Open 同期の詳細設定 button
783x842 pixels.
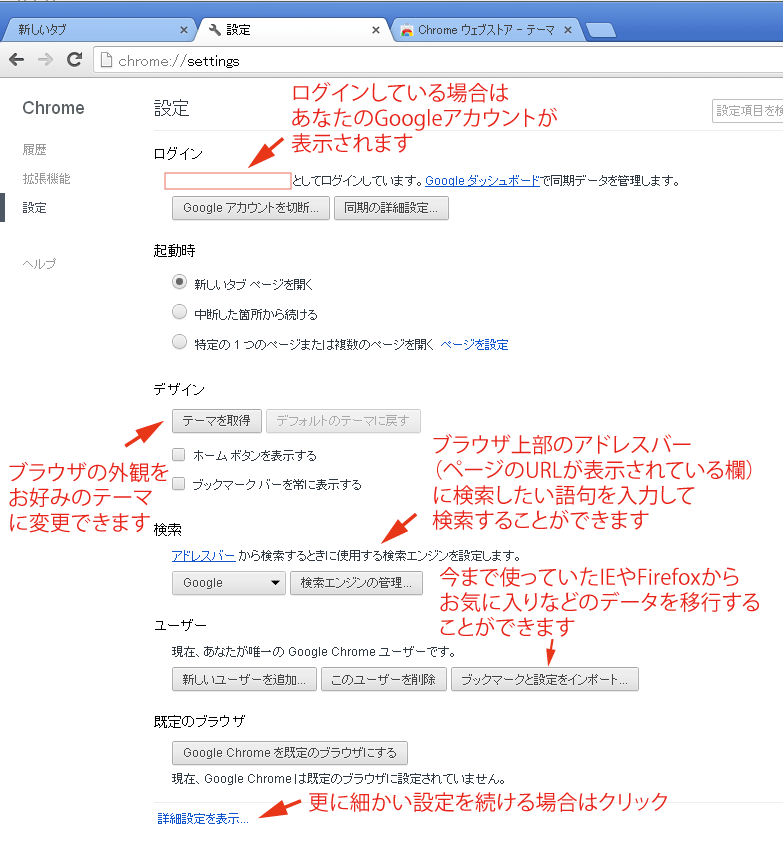click(391, 208)
